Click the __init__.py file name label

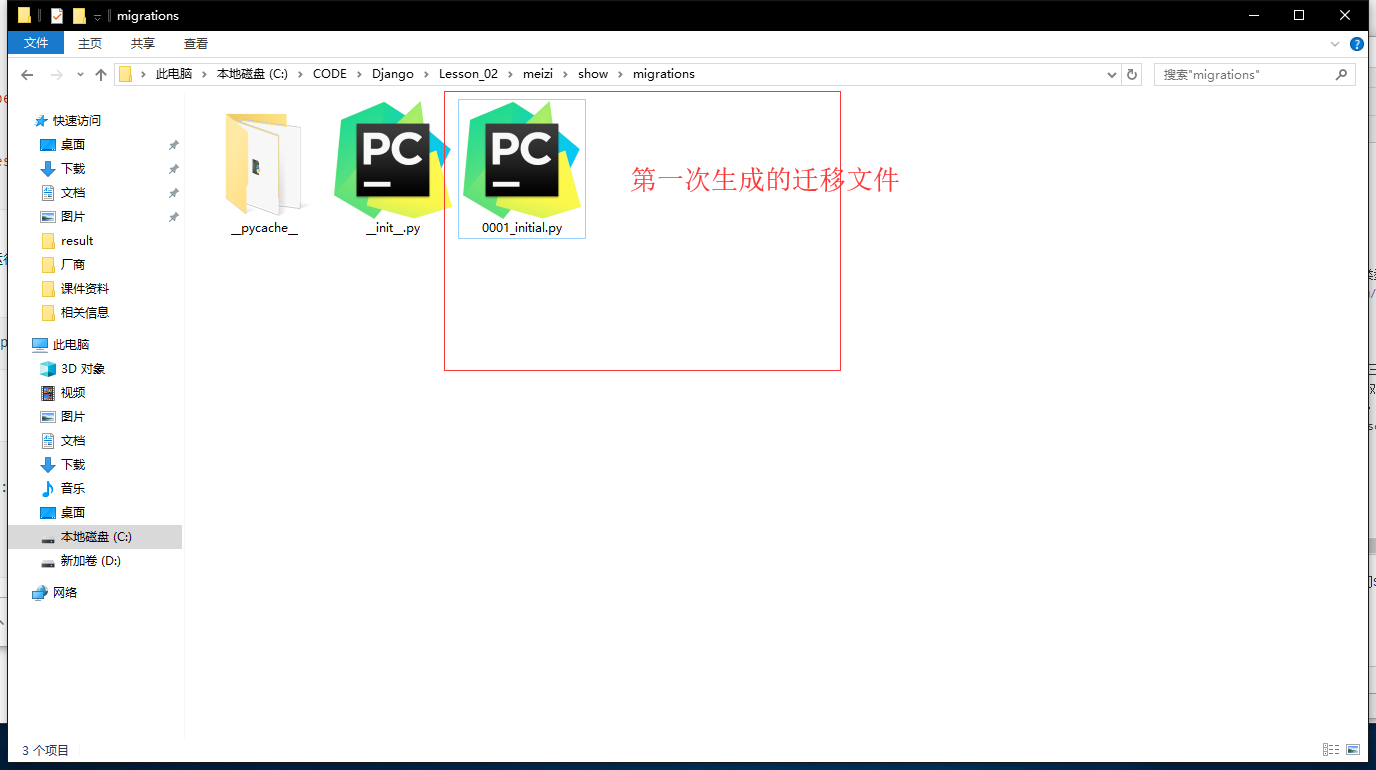pyautogui.click(x=393, y=228)
